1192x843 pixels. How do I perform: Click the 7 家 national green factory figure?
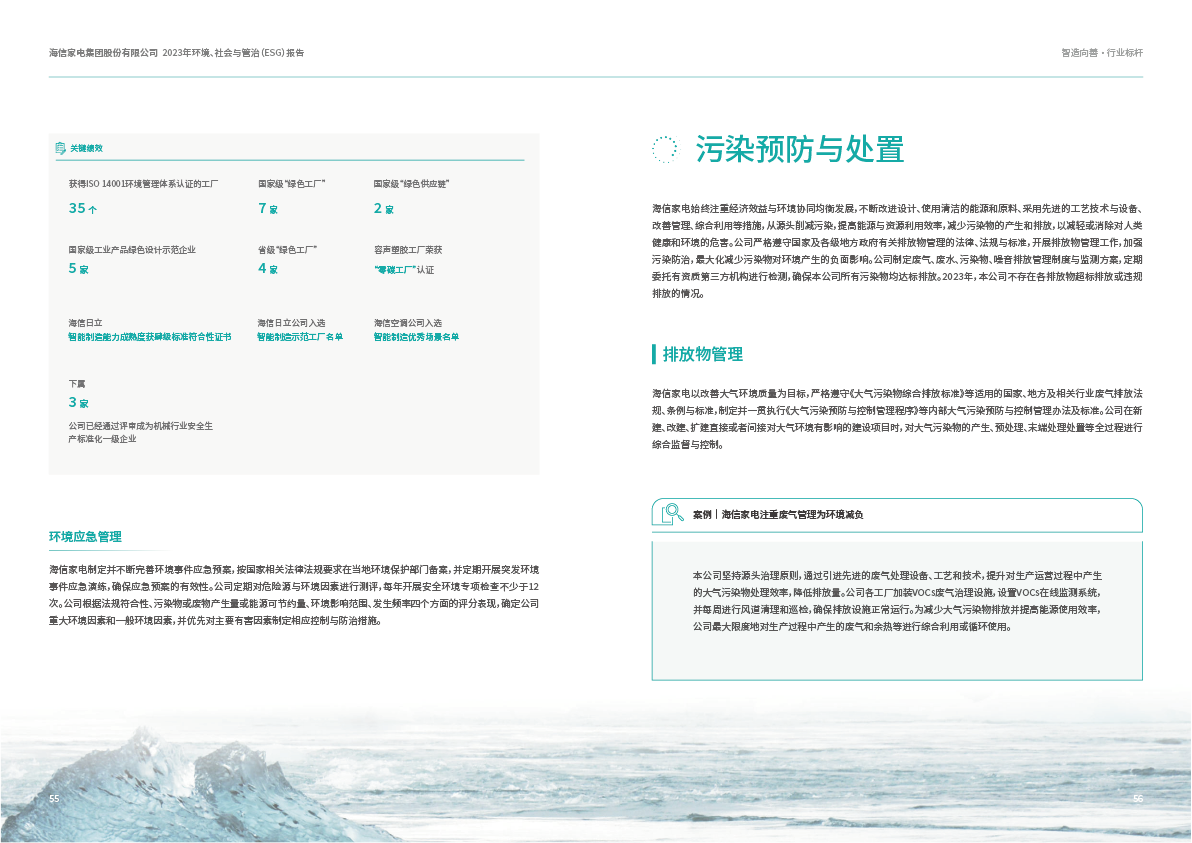[267, 209]
